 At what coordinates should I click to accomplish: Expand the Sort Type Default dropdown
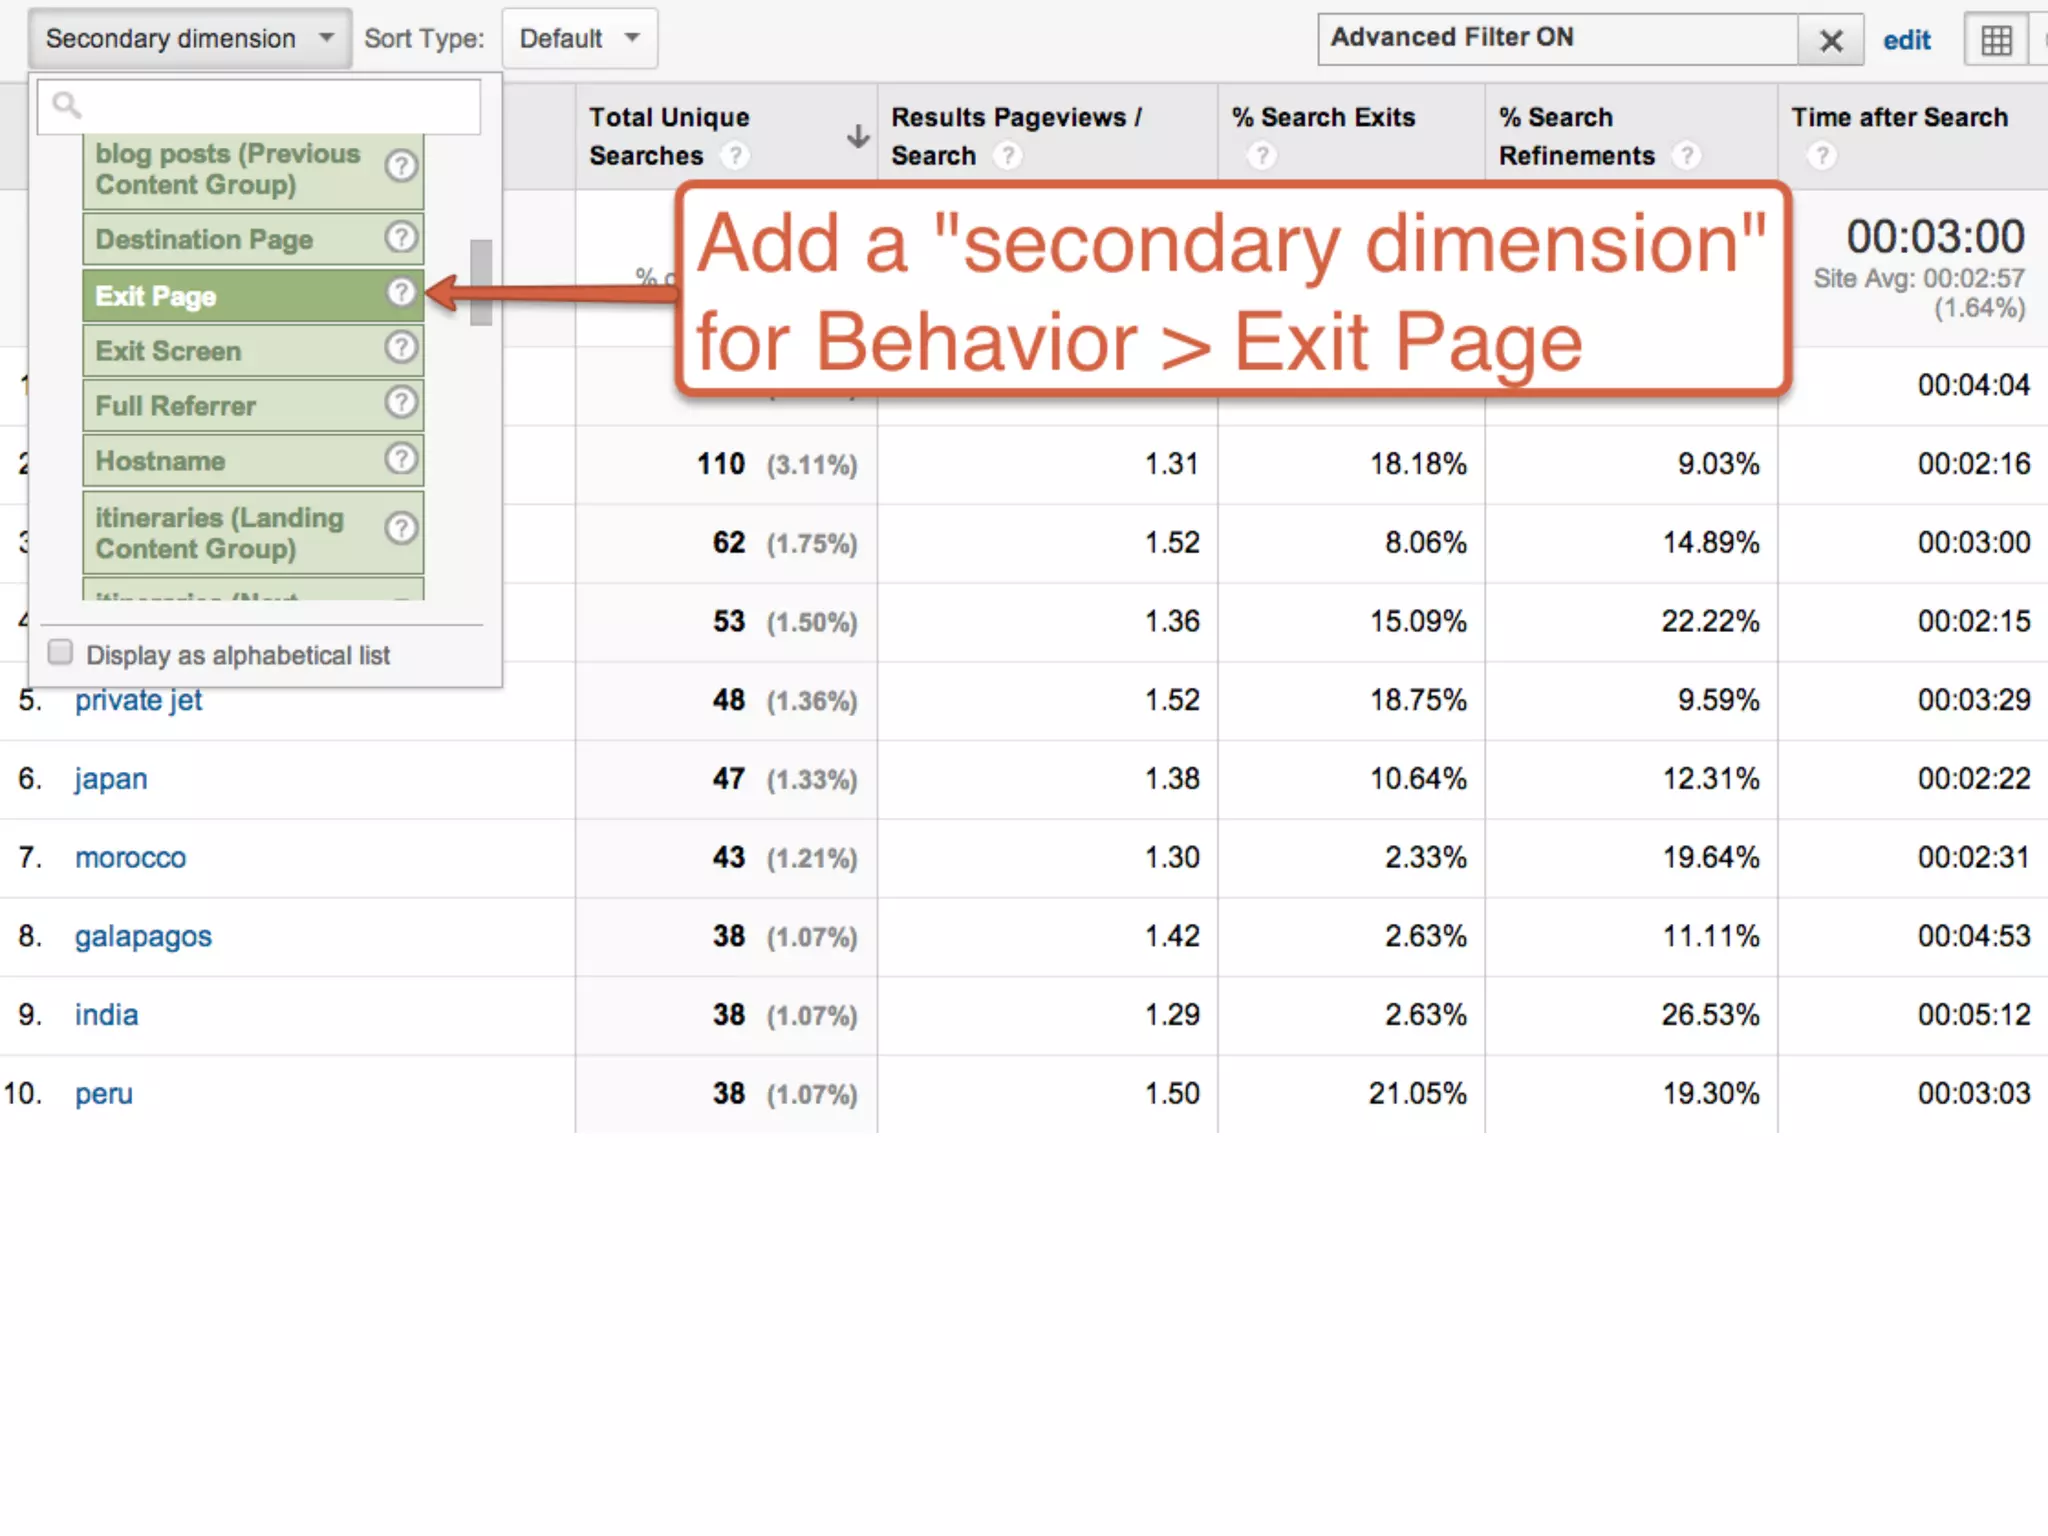tap(579, 39)
